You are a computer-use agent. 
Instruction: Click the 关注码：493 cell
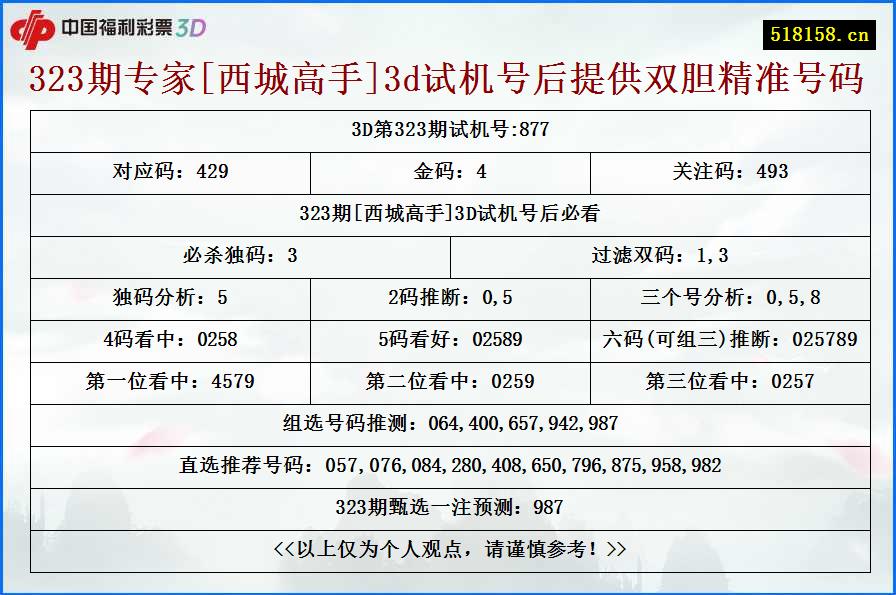point(731,171)
